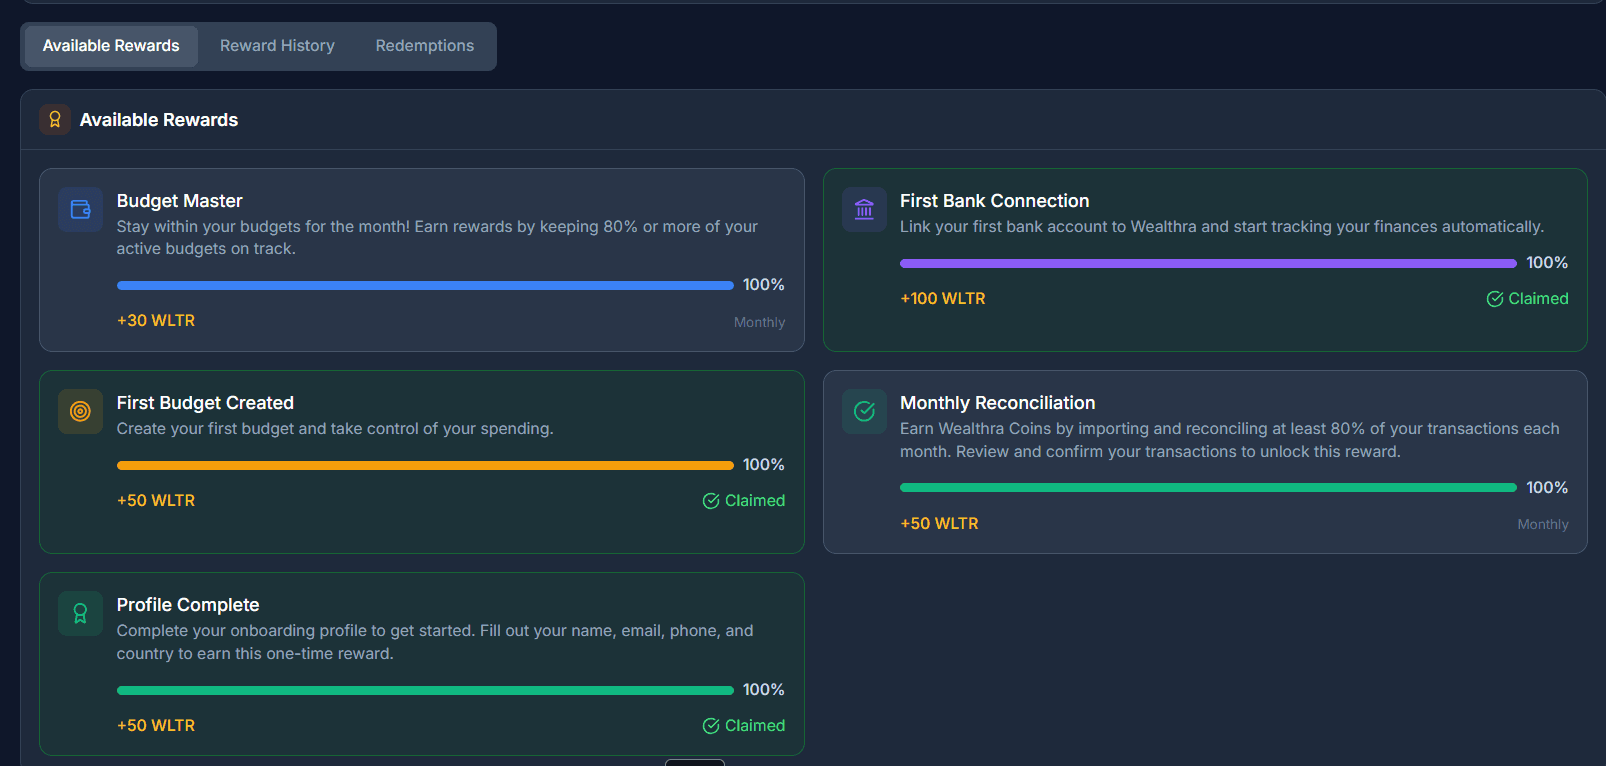Click the Monthly label on Budget Master
The image size is (1606, 766).
coord(760,322)
